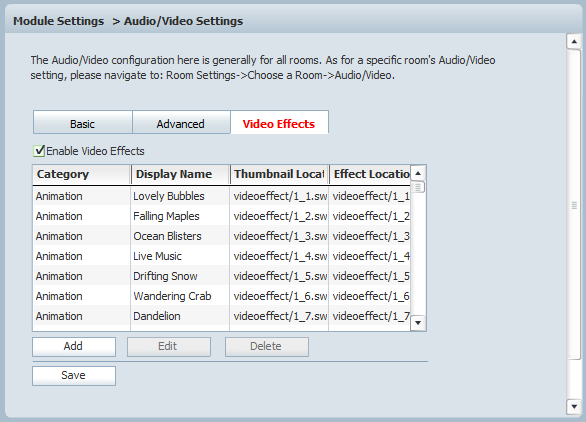Click table scrollbar up arrow
The width and height of the screenshot is (586, 422).
point(418,173)
